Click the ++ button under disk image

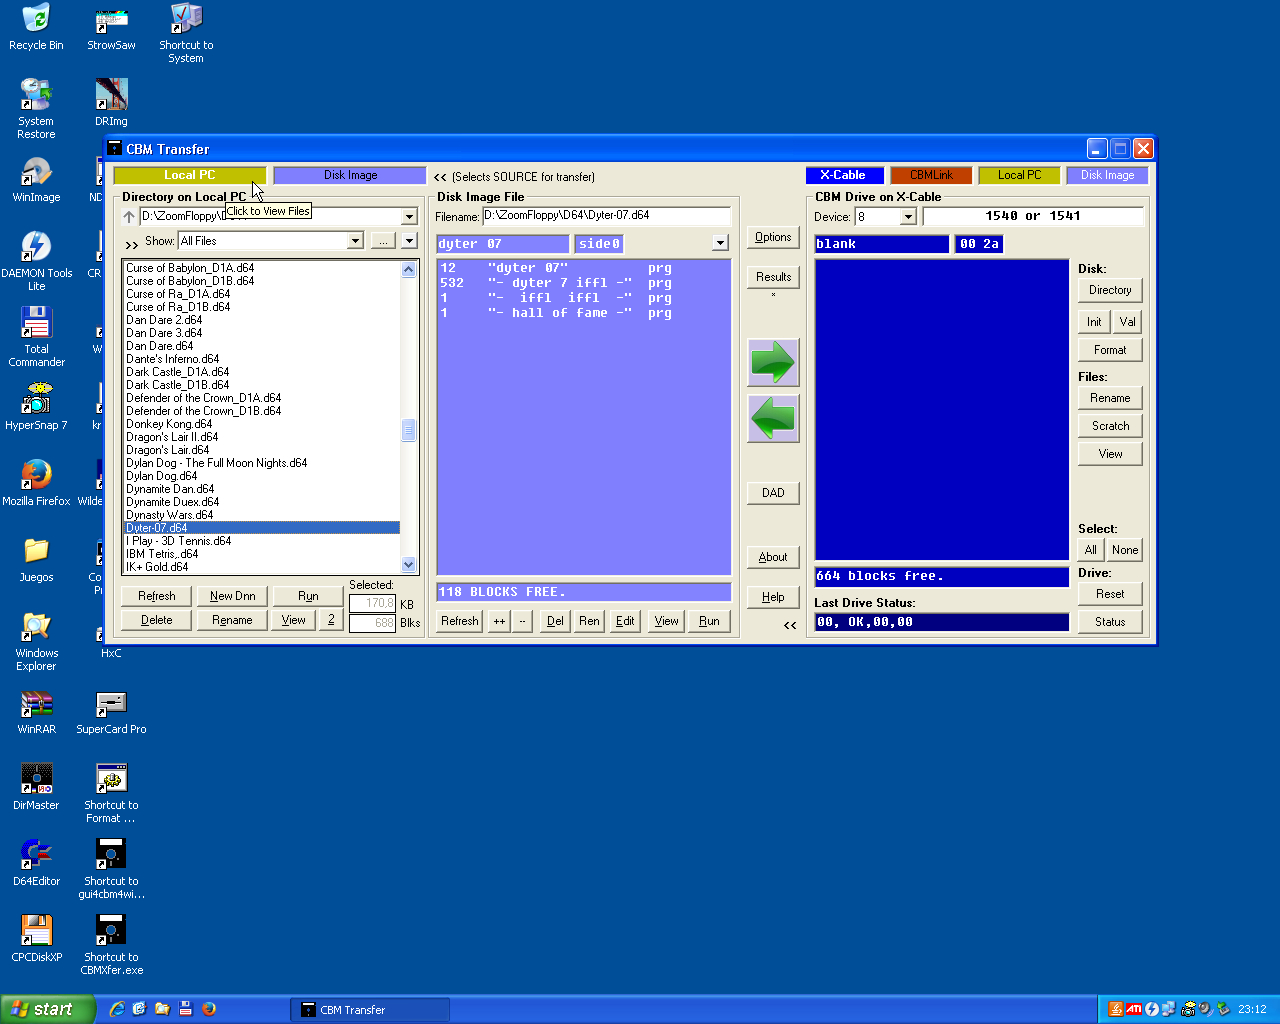[499, 621]
